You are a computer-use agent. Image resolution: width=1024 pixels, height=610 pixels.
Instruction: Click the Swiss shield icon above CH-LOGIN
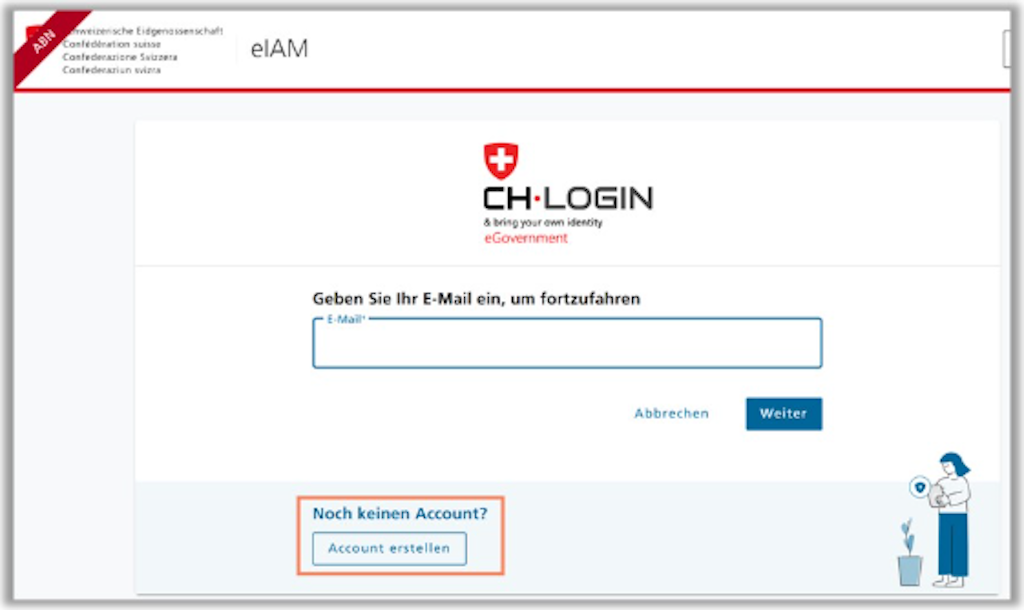[x=501, y=161]
